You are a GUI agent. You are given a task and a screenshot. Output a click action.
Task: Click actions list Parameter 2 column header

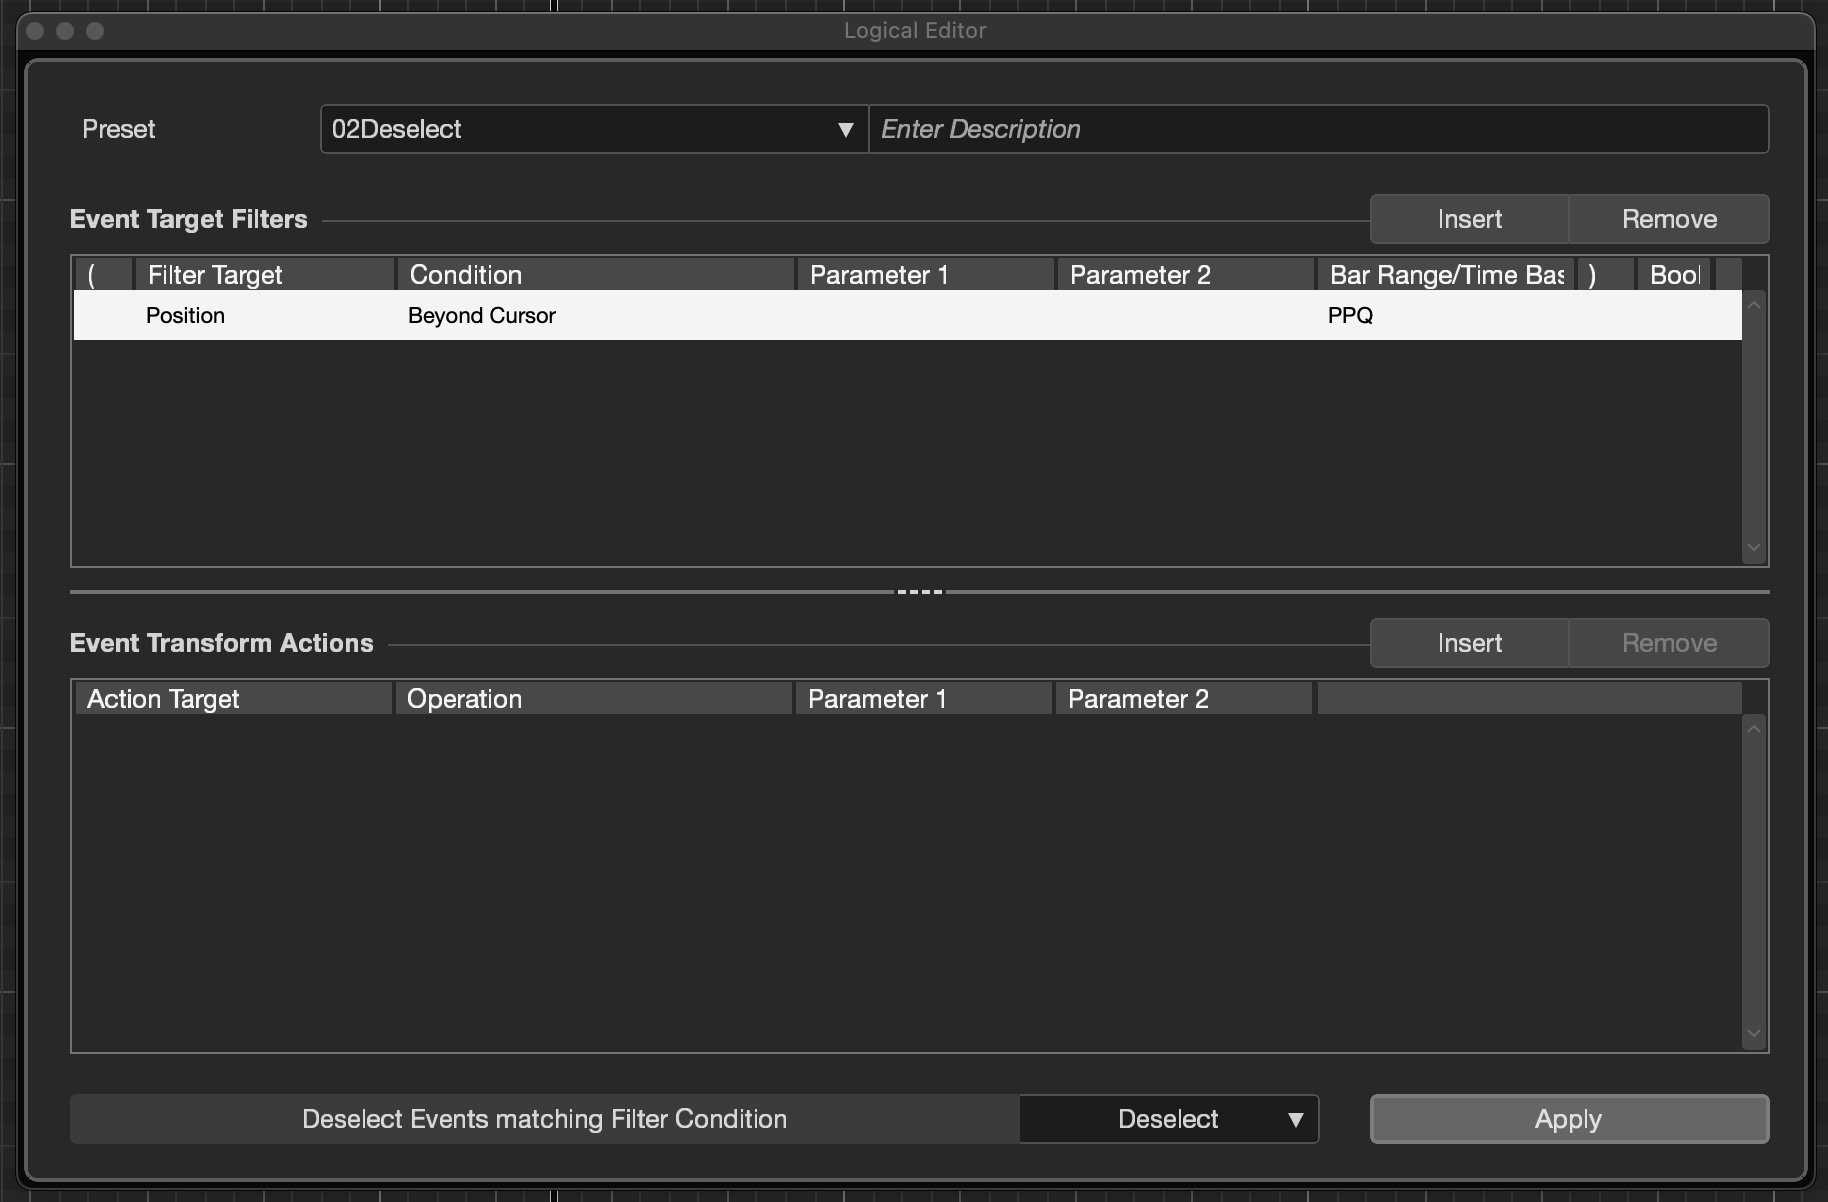coord(1184,699)
